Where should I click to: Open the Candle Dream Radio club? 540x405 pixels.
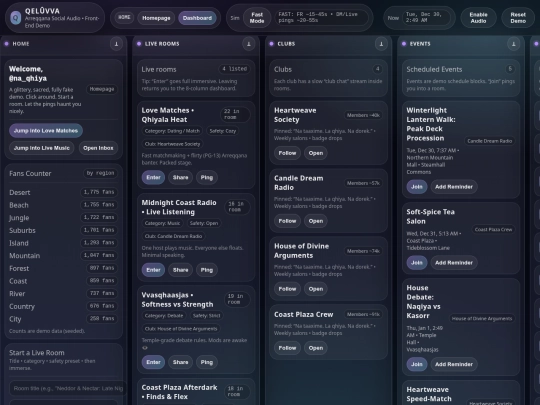[x=316, y=221]
